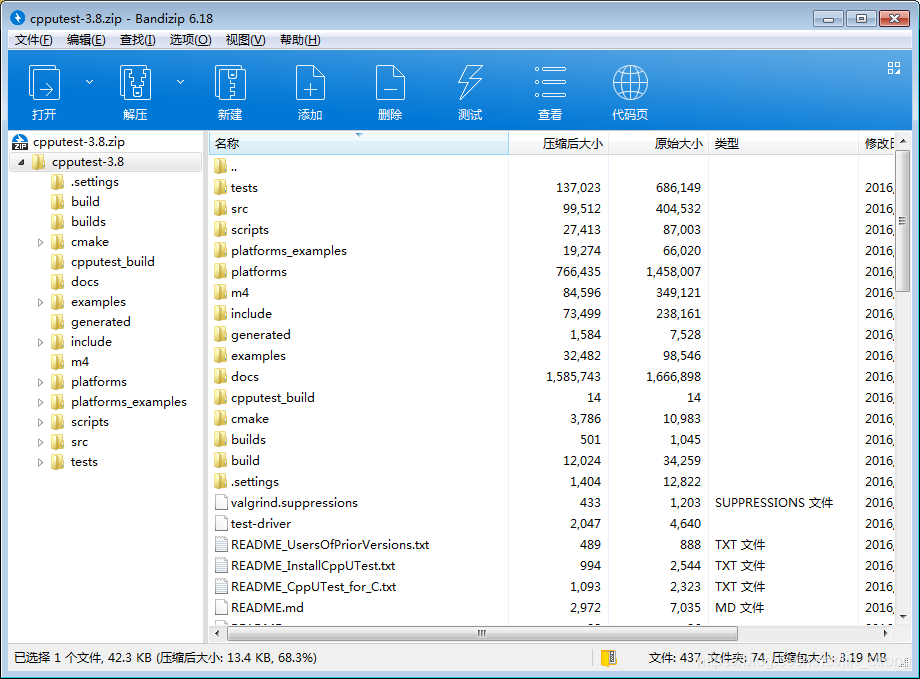
Task: Select the builds folder in tree
Action: (79, 222)
